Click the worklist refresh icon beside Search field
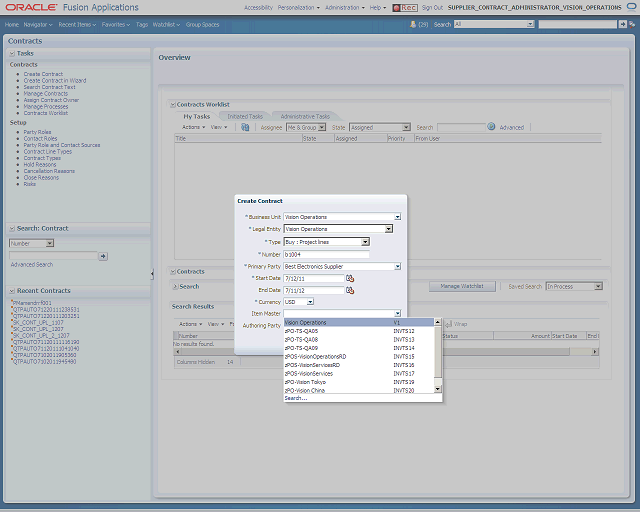This screenshot has height=512, width=640. coord(491,127)
